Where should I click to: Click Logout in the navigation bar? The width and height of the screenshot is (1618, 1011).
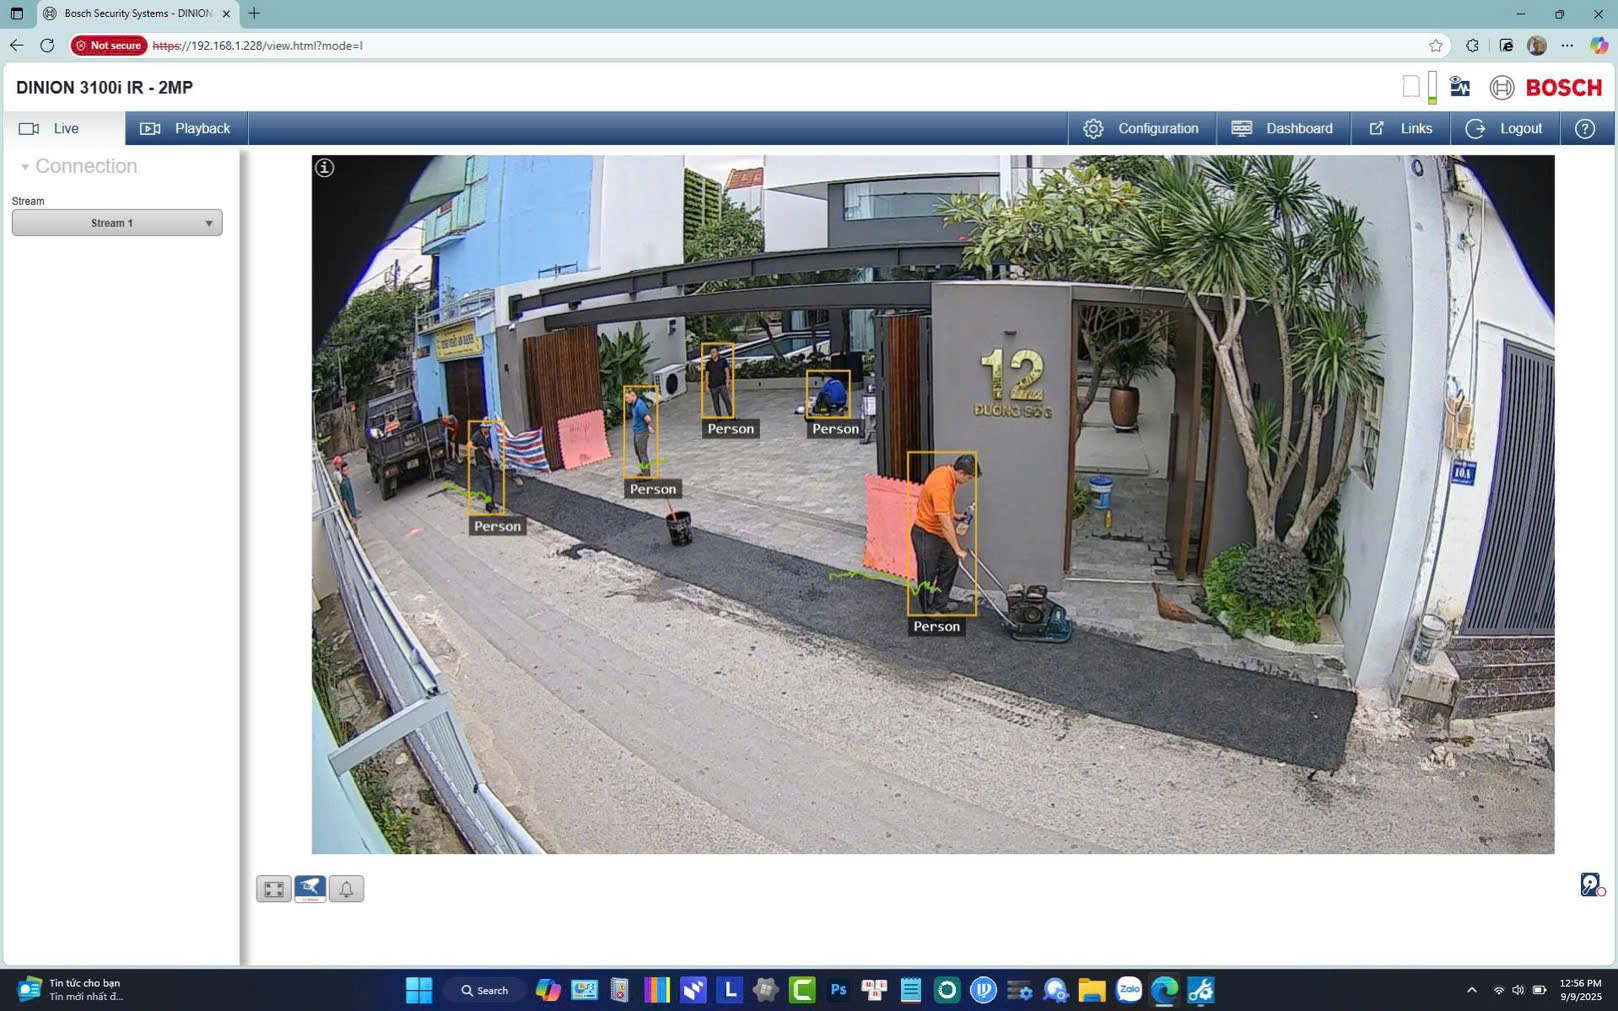click(1504, 129)
